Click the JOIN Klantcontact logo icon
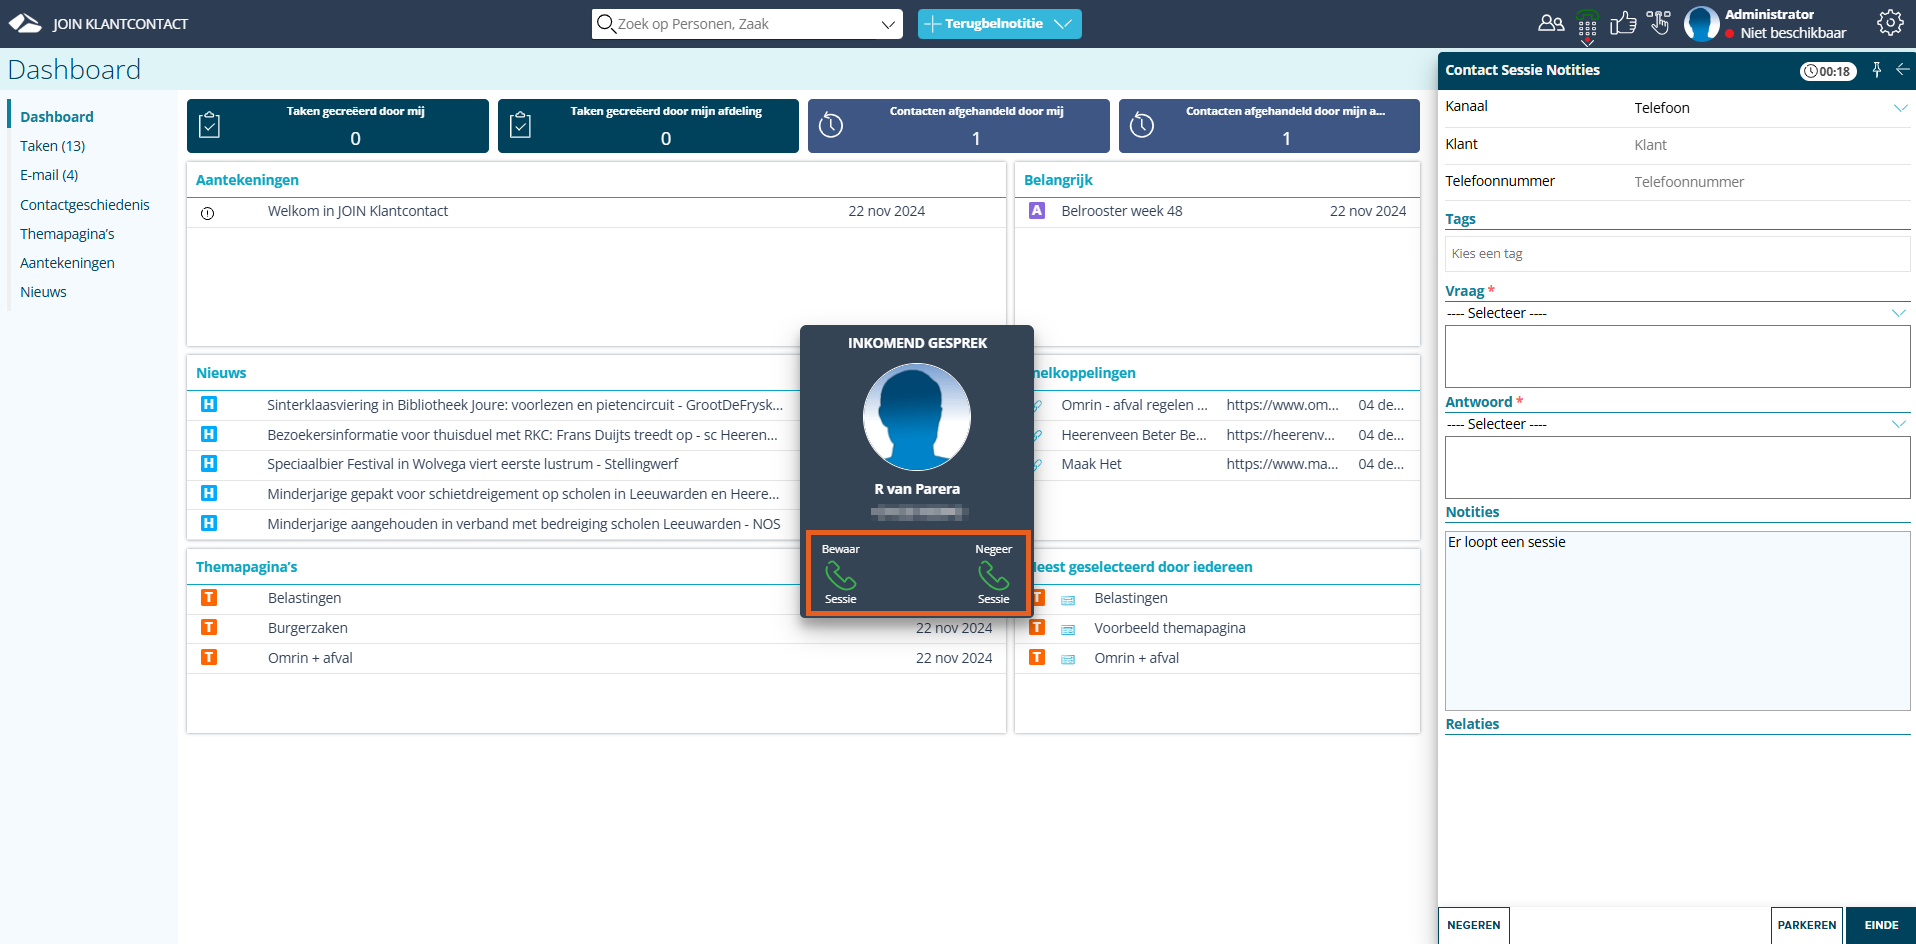The image size is (1916, 944). pos(25,23)
